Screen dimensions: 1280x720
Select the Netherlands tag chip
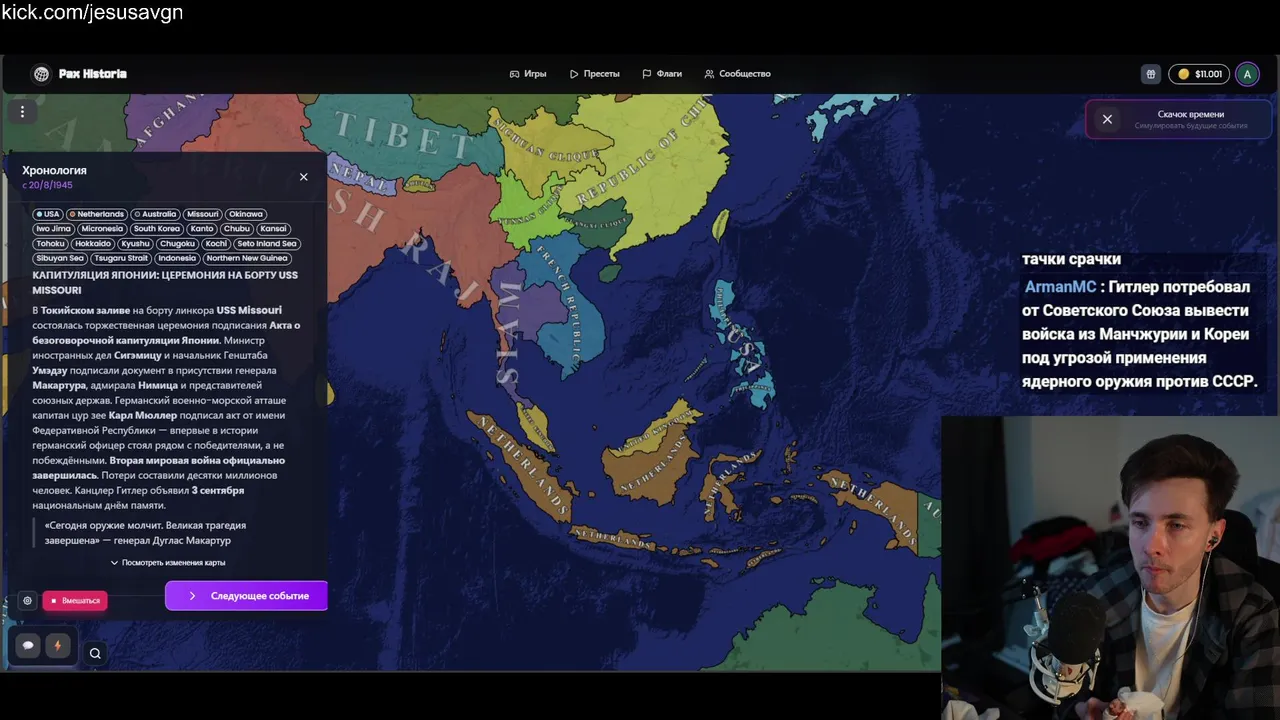tap(97, 214)
